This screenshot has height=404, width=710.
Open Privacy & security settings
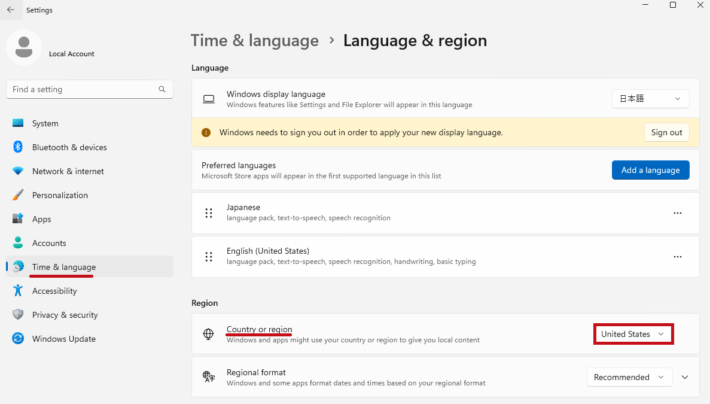pos(65,315)
